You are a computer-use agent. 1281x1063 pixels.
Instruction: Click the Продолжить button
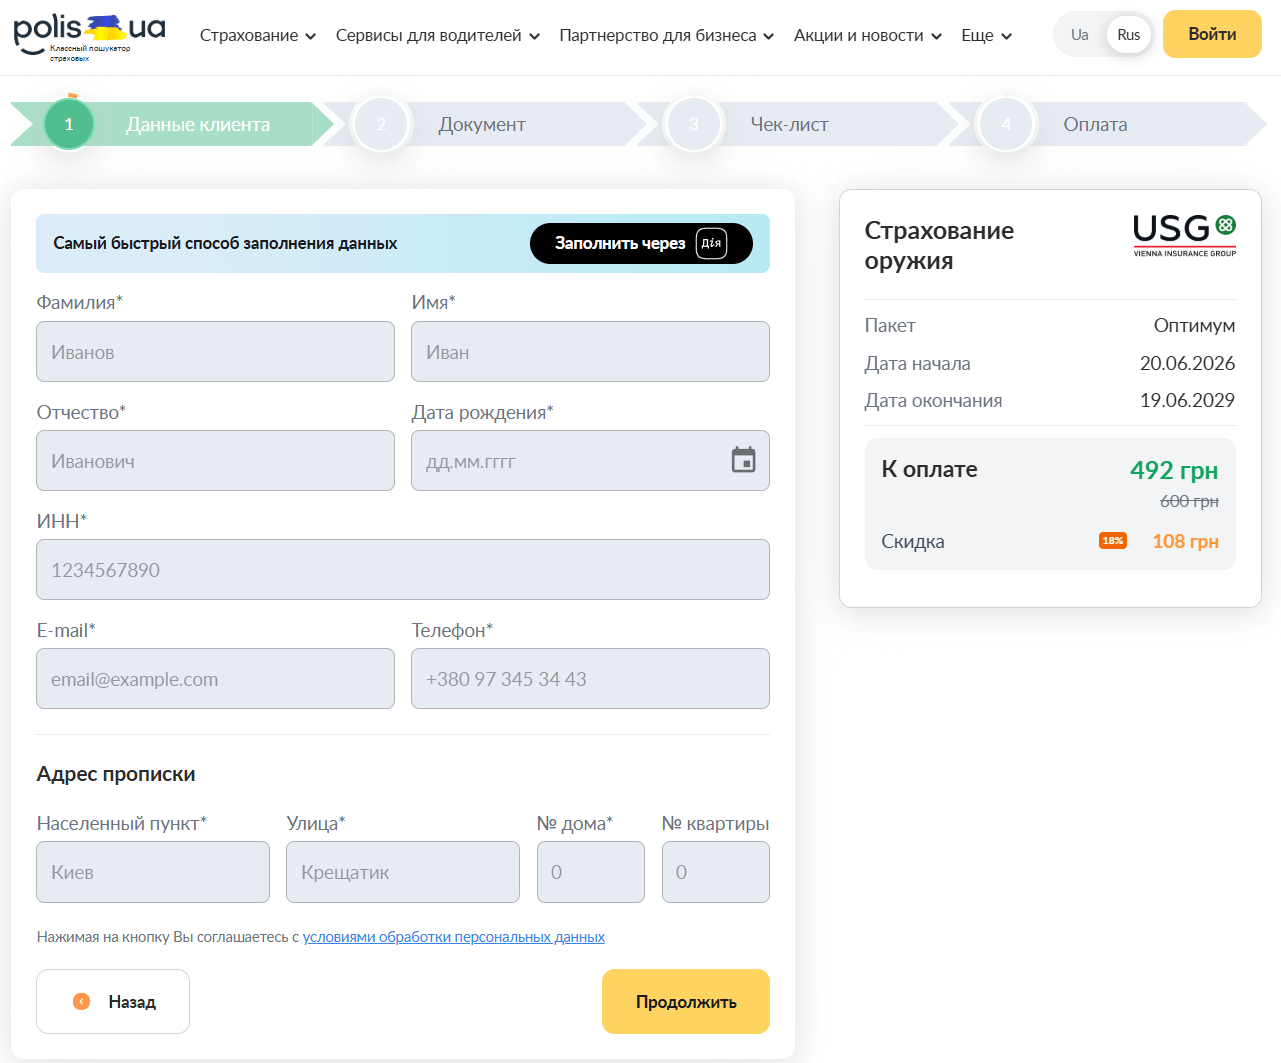tap(686, 1001)
